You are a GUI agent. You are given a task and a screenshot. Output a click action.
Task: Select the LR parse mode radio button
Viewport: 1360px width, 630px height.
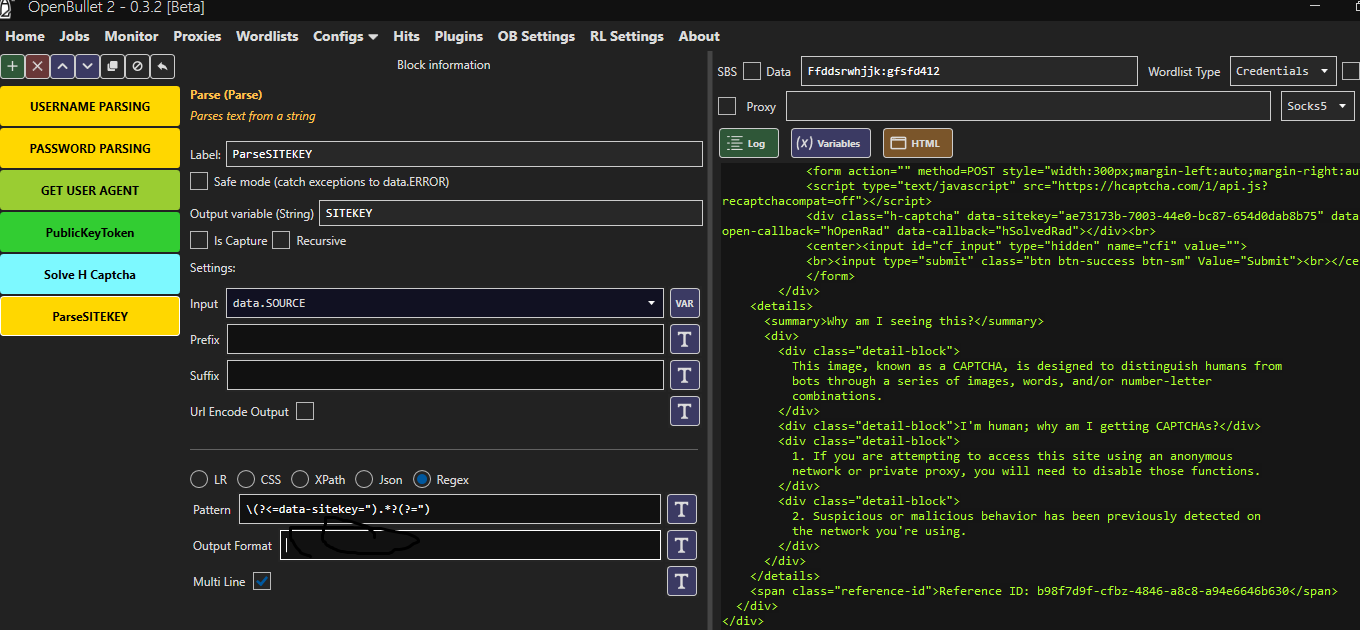coord(200,479)
